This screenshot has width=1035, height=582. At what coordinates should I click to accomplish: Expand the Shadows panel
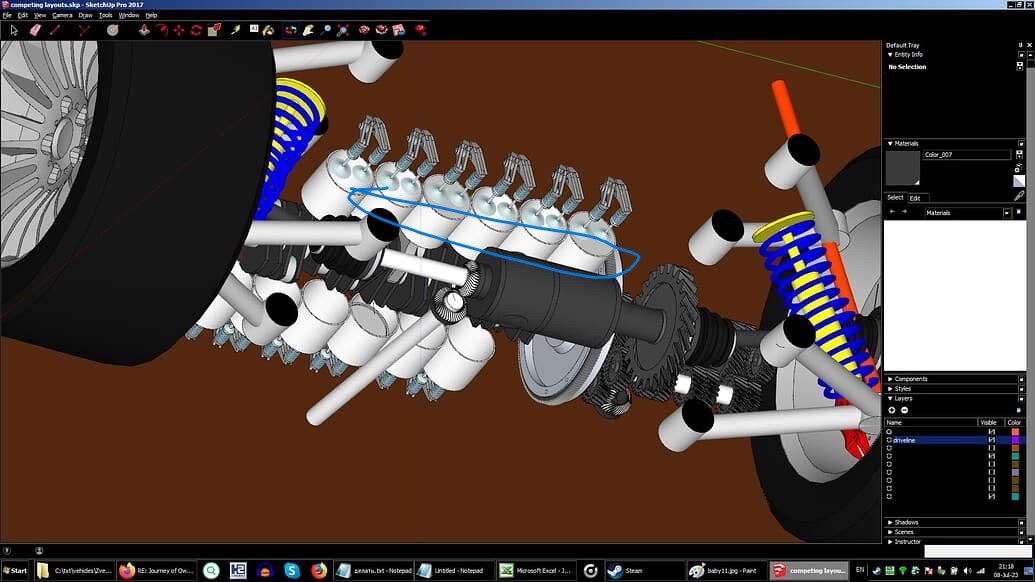coord(906,522)
